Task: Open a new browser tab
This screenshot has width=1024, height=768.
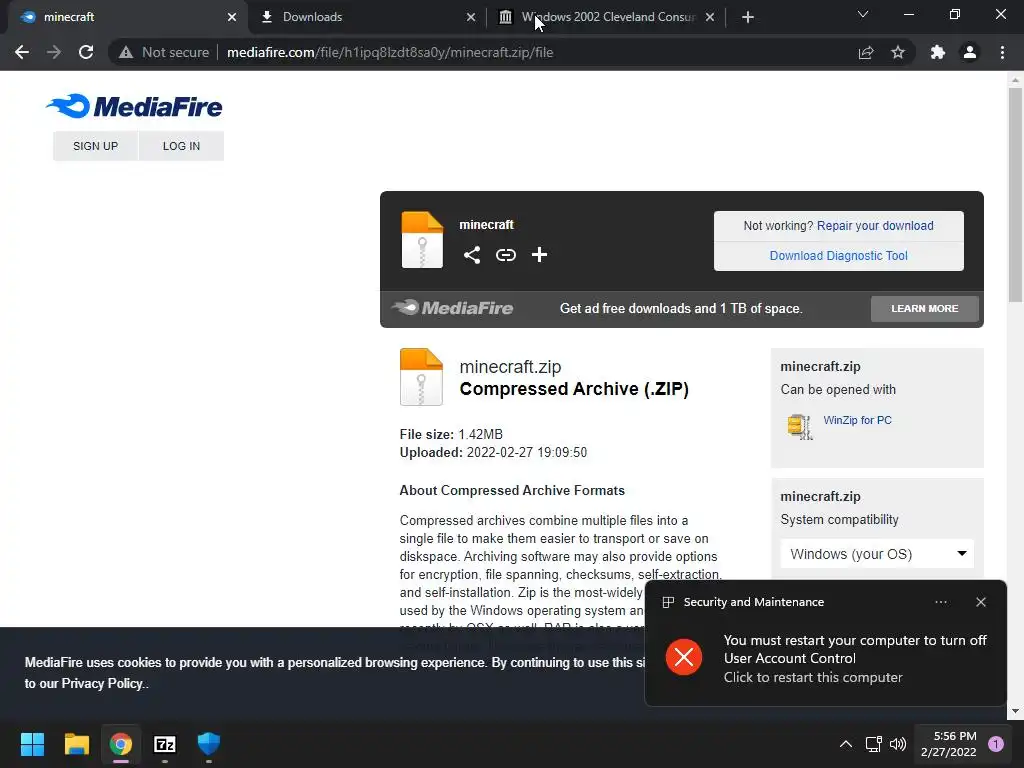Action: pyautogui.click(x=748, y=17)
